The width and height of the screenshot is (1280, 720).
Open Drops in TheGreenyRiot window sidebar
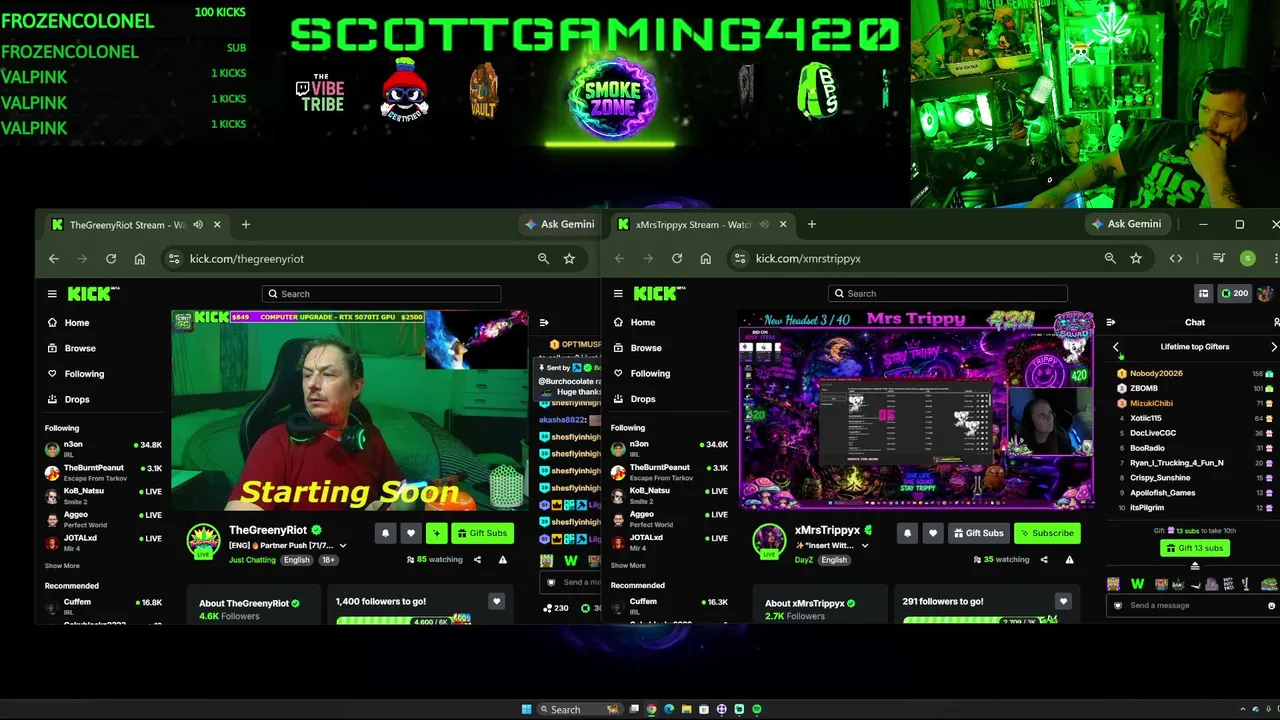69,399
